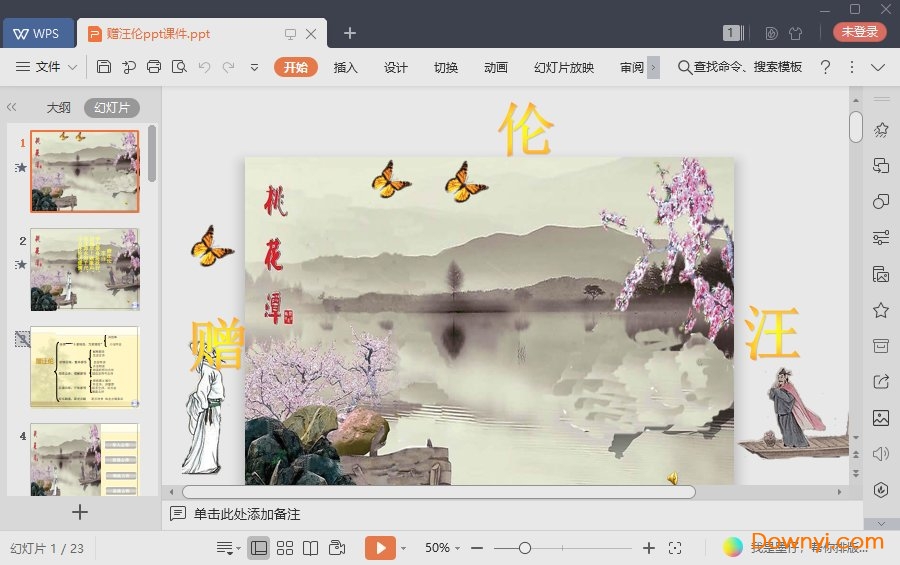Click the Print icon
Image resolution: width=900 pixels, height=565 pixels.
[154, 67]
